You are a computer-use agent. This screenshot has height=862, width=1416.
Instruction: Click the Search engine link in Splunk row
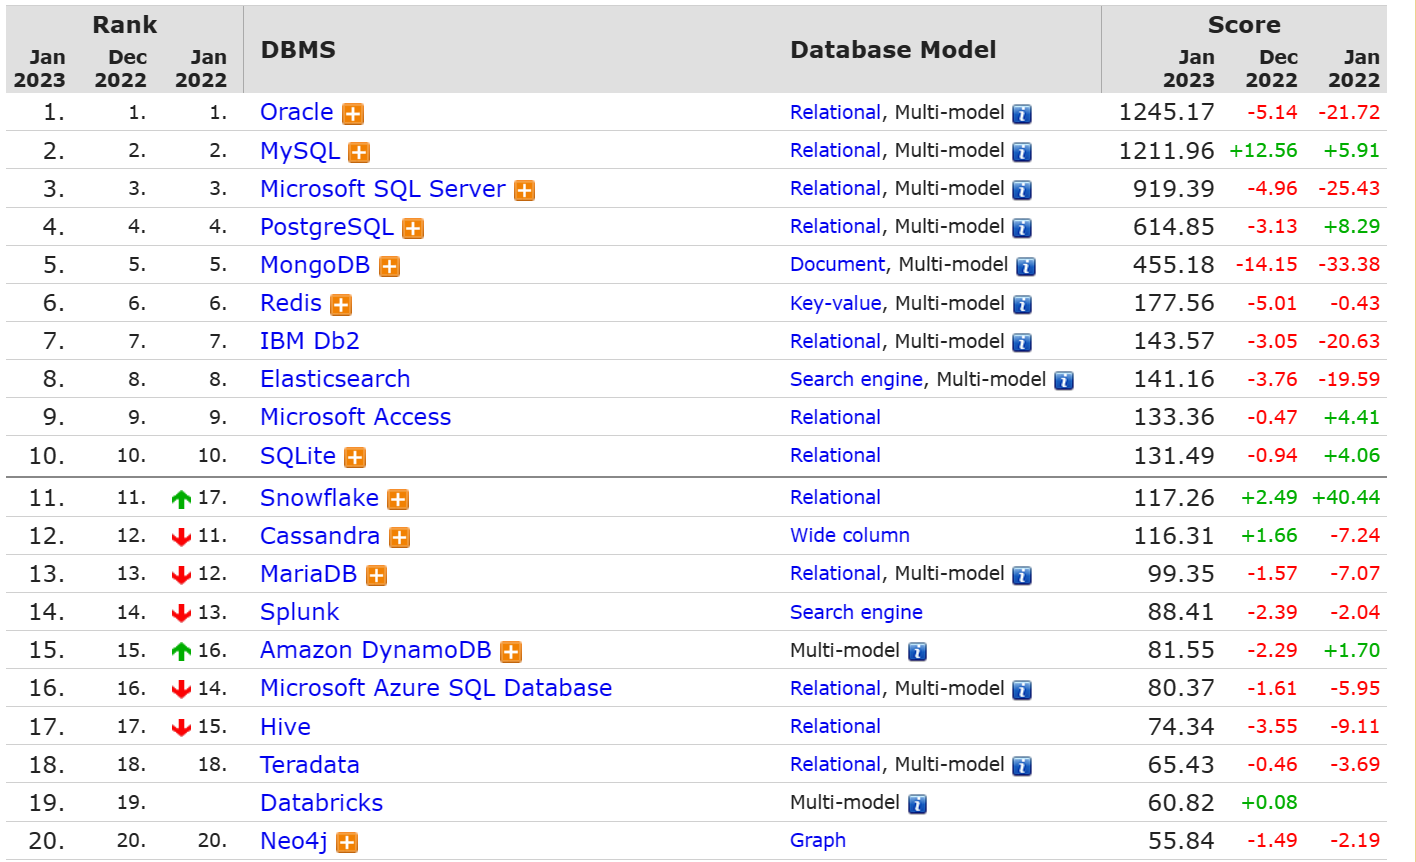click(x=856, y=612)
